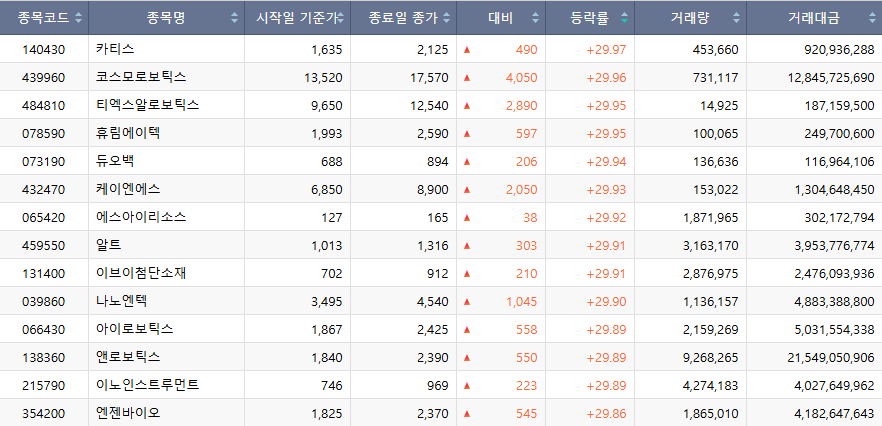Open 엔젠바이오 stock entry
882x426 pixels.
point(128,413)
